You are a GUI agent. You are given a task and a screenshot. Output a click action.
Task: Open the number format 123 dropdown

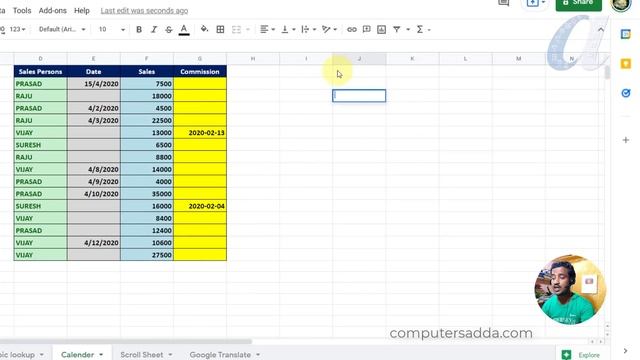[x=17, y=29]
